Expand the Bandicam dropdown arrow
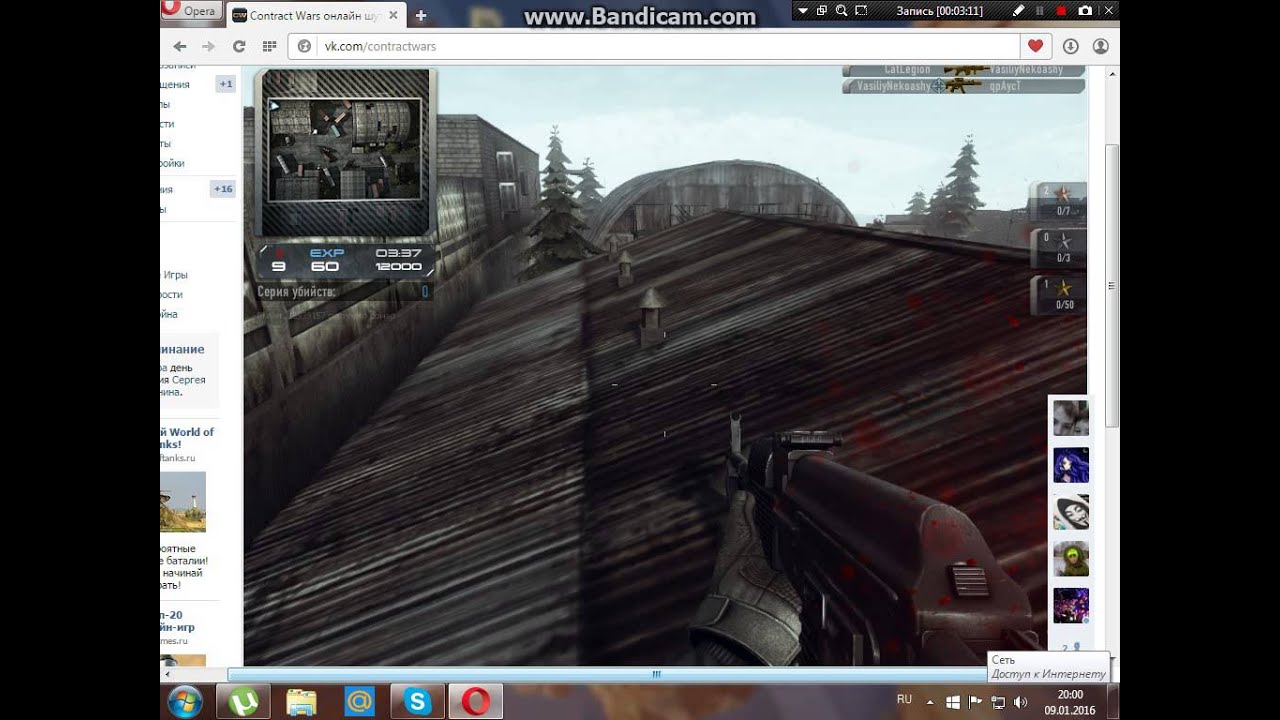 pyautogui.click(x=802, y=11)
